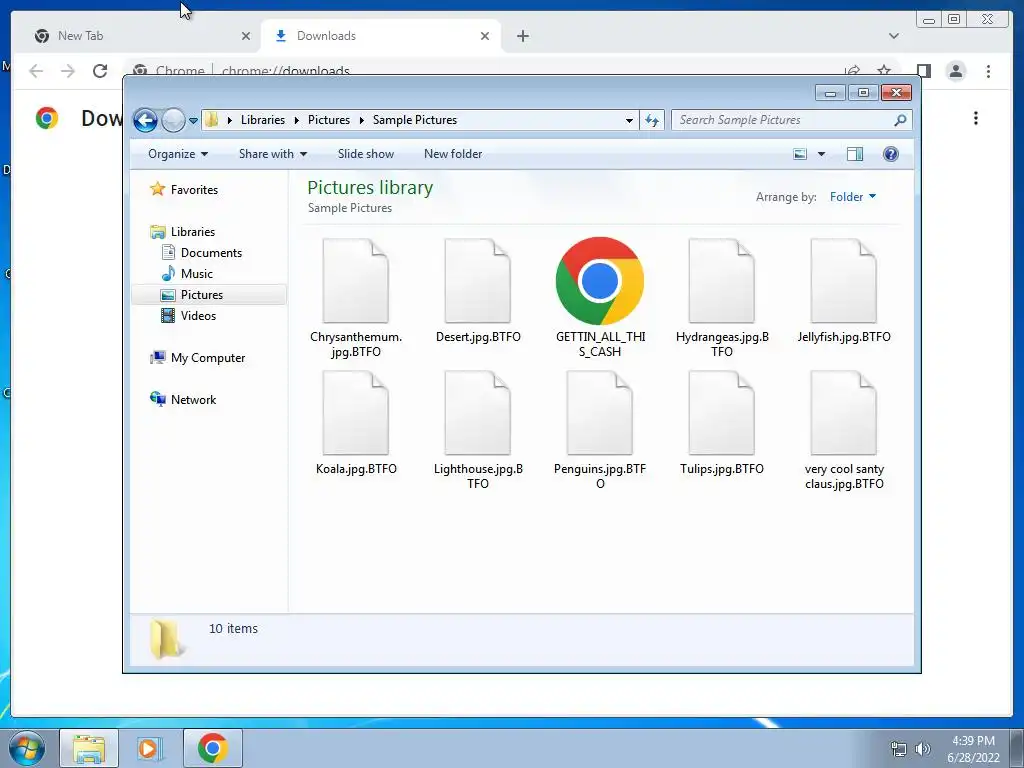Click Chrome's forward arrow
1024x768 pixels.
(x=68, y=71)
